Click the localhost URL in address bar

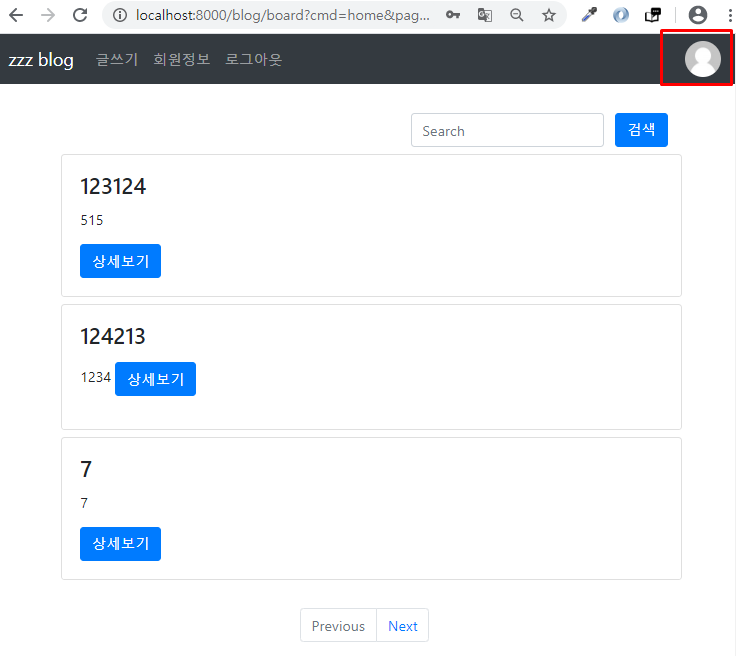click(x=283, y=15)
